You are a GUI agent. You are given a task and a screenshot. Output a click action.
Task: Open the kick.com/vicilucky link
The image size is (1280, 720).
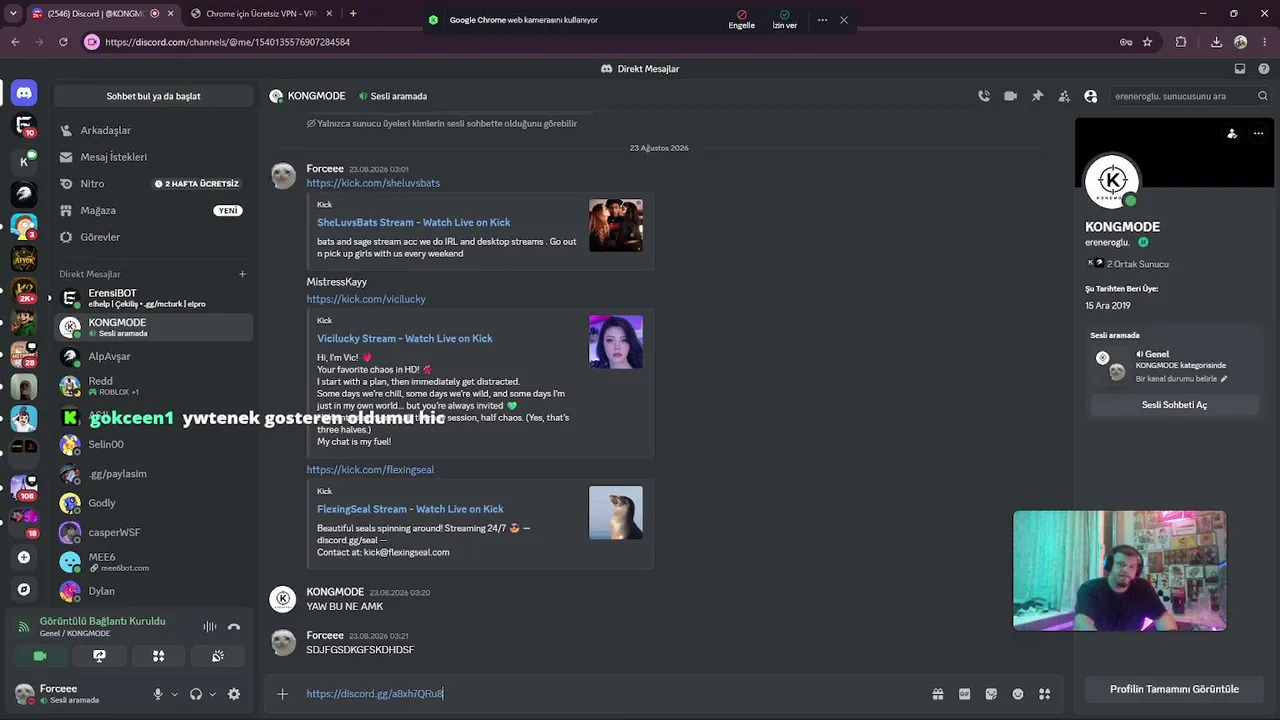[366, 299]
